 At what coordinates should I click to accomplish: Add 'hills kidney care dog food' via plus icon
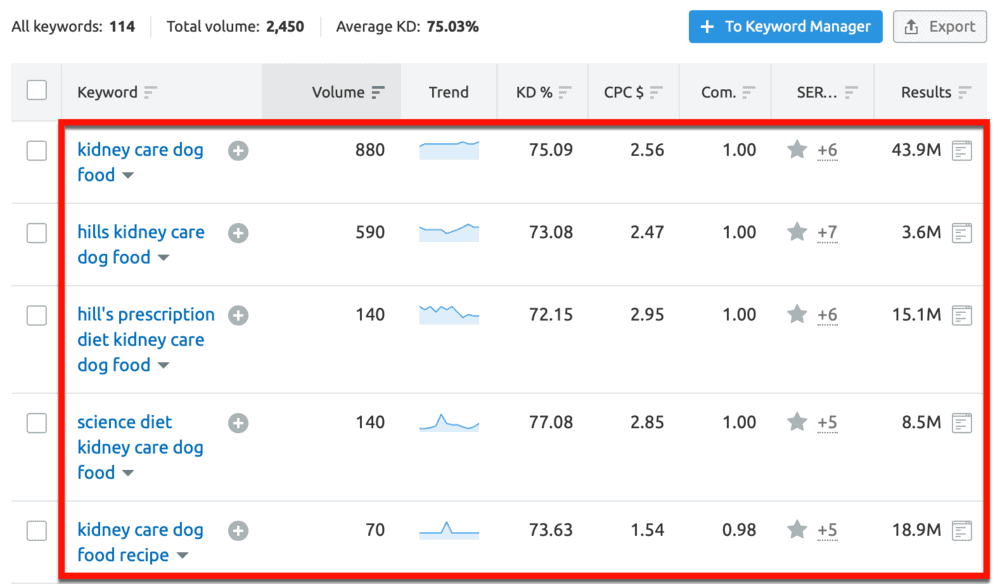coord(238,233)
